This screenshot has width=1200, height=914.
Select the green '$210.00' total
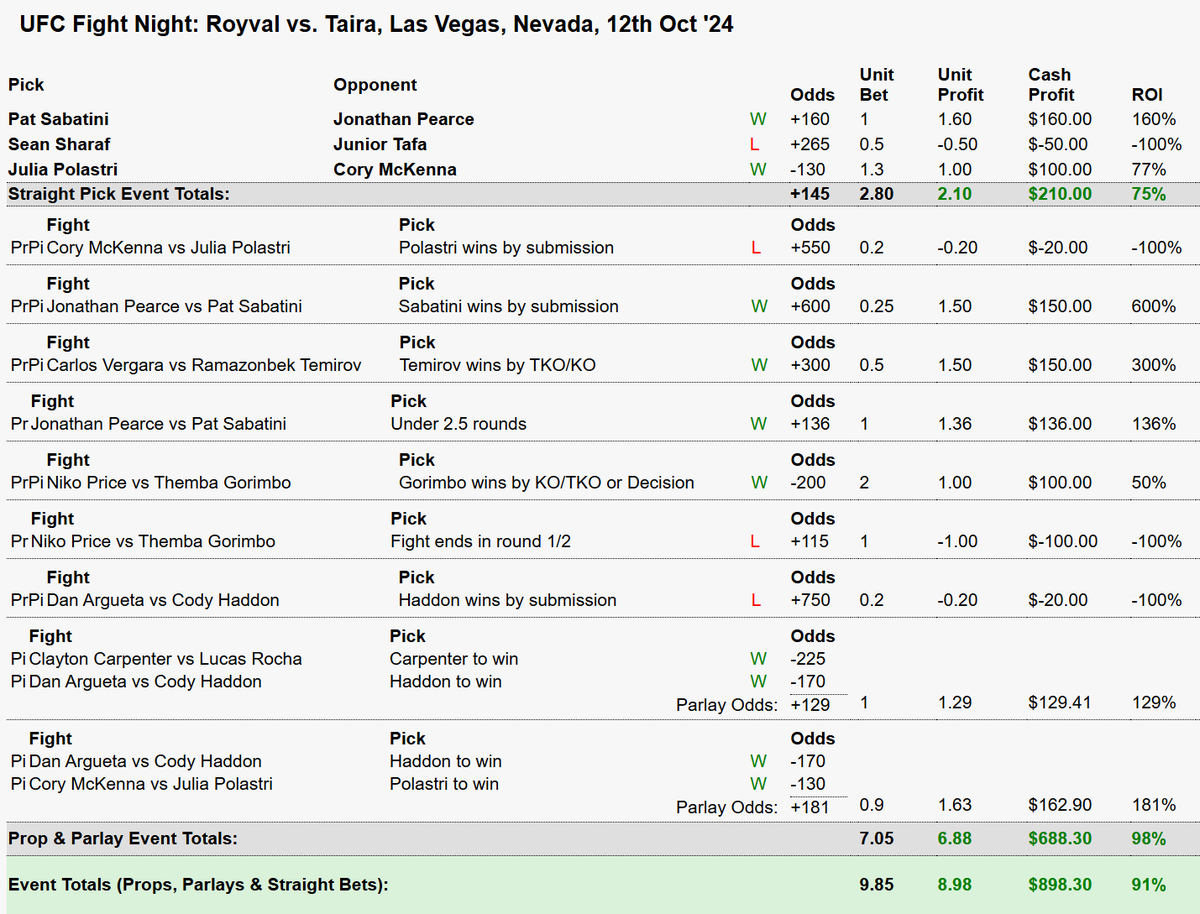[x=1060, y=194]
